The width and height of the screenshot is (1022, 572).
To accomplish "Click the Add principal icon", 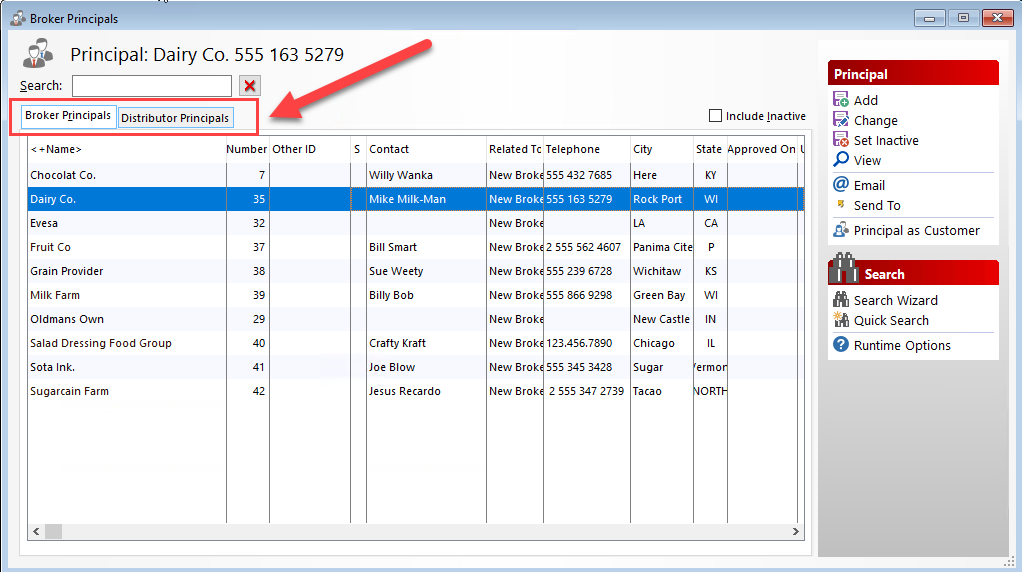I will 841,100.
